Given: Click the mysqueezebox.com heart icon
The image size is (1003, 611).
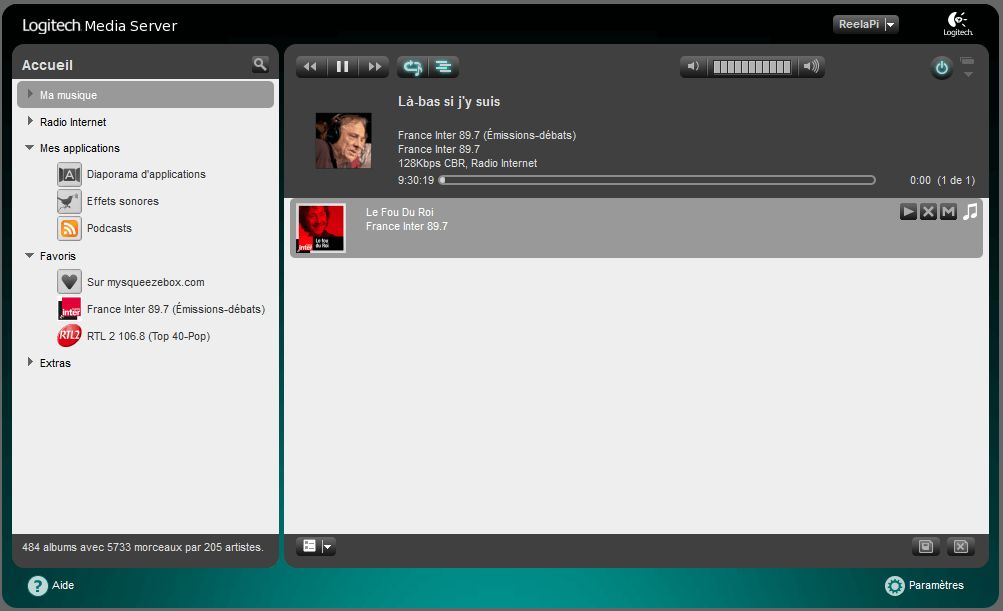Looking at the screenshot, I should click(69, 282).
